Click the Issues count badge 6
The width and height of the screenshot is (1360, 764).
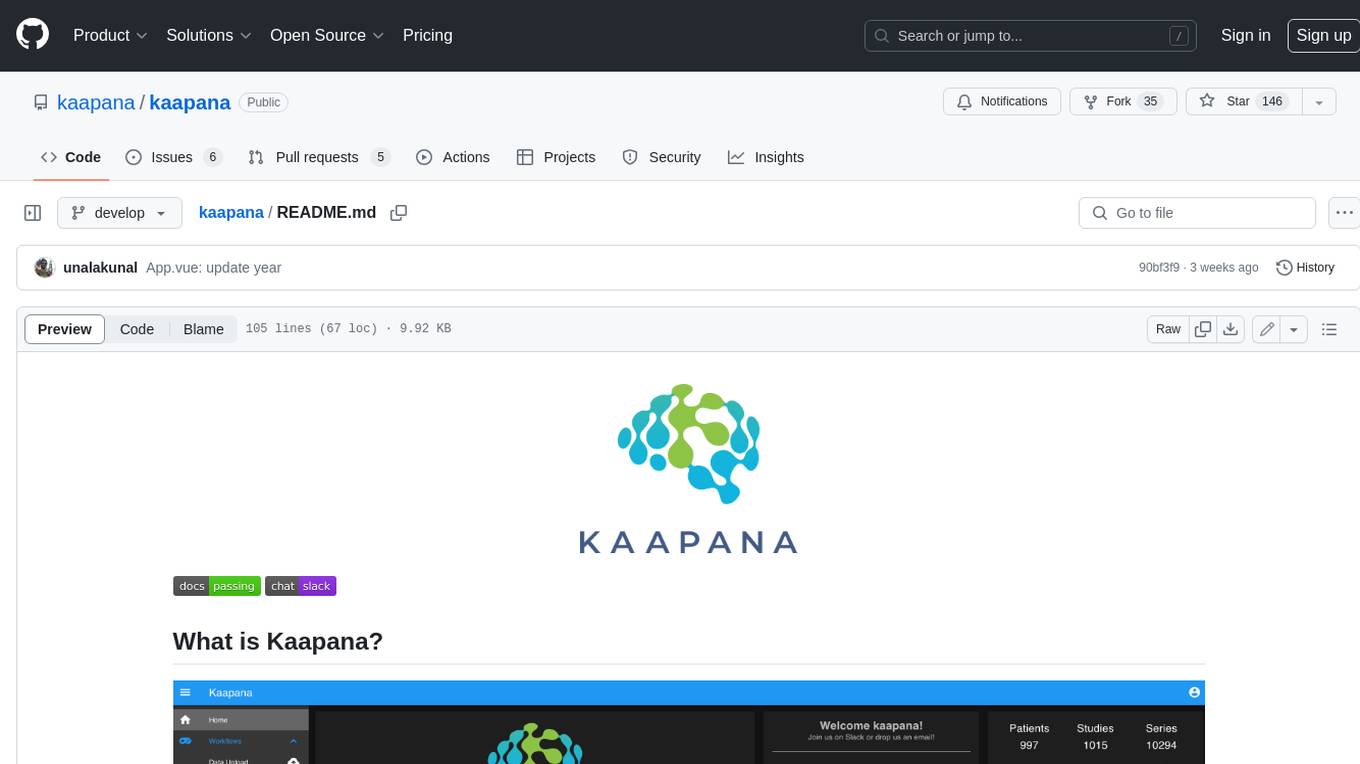pos(212,157)
